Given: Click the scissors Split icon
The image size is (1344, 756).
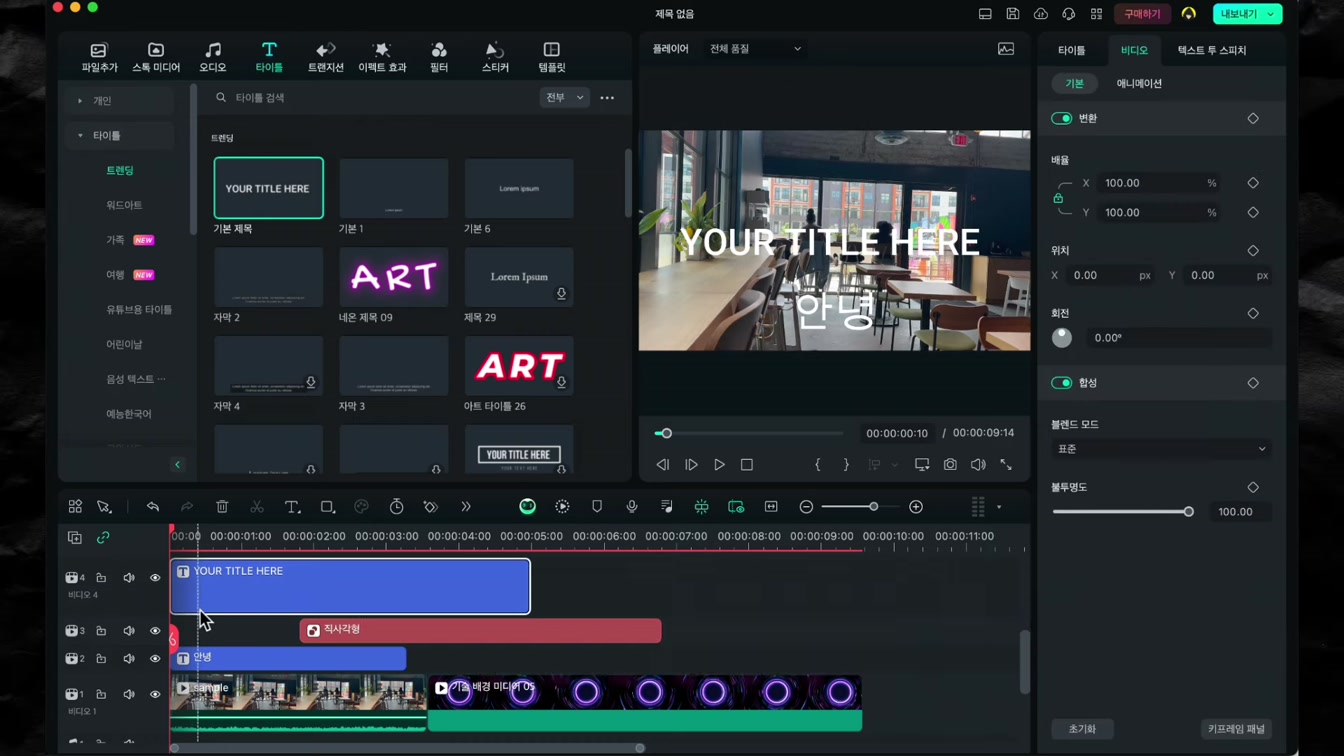Looking at the screenshot, I should click(x=257, y=507).
